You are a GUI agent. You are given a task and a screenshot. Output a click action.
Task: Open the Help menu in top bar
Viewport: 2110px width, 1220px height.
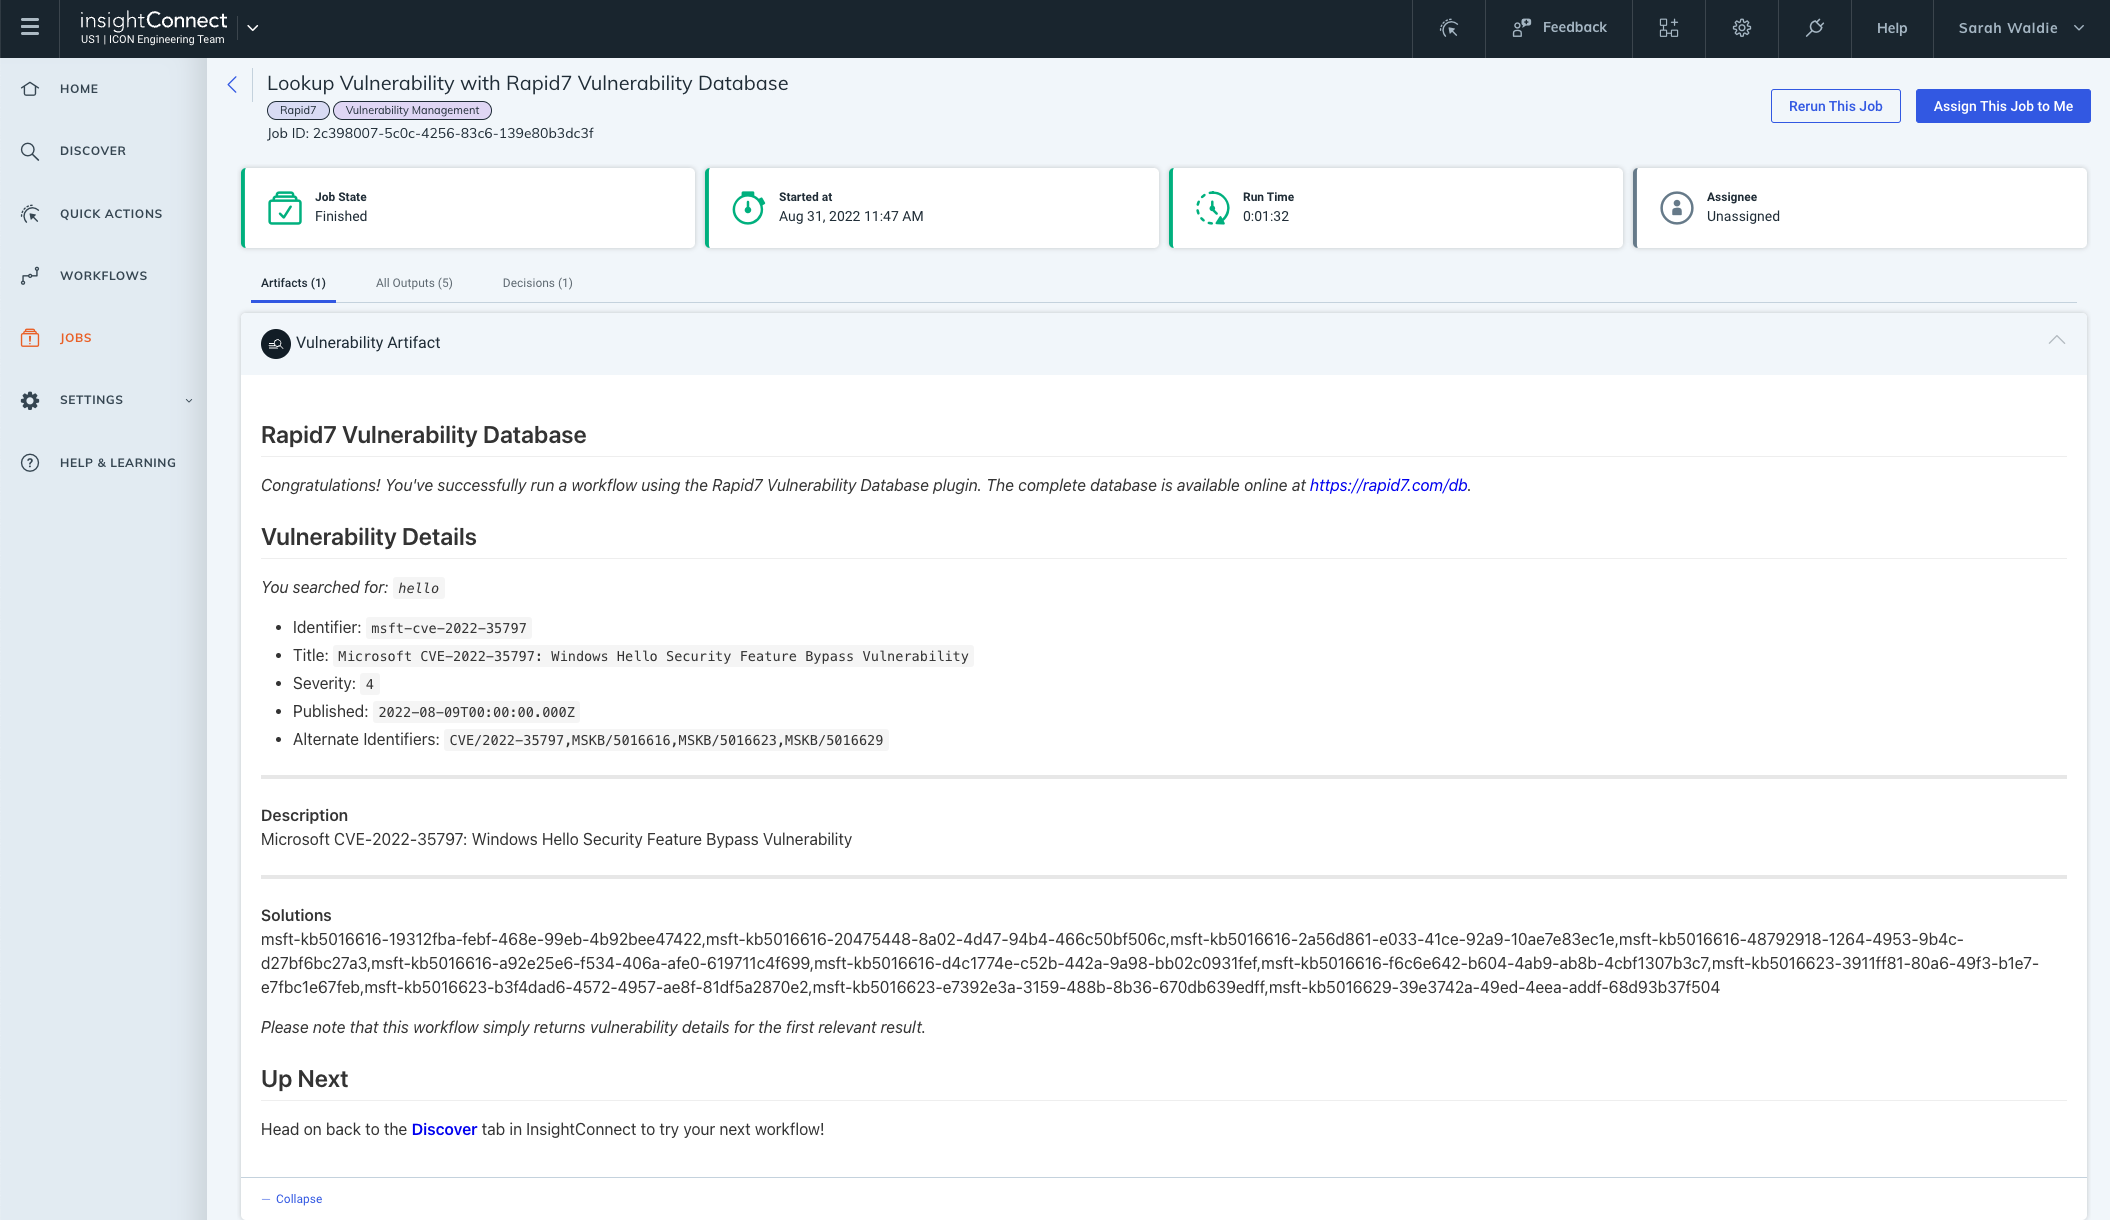point(1892,28)
